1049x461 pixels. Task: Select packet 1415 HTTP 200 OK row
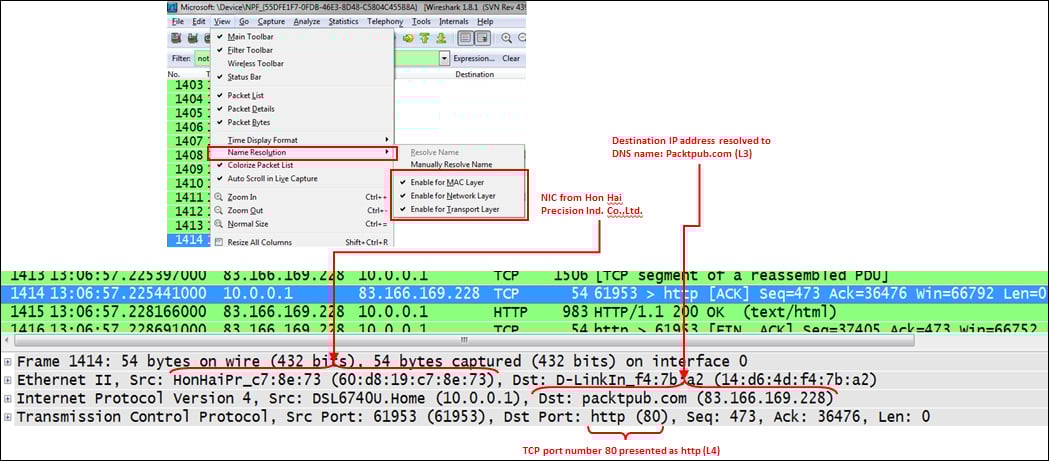coord(524,311)
